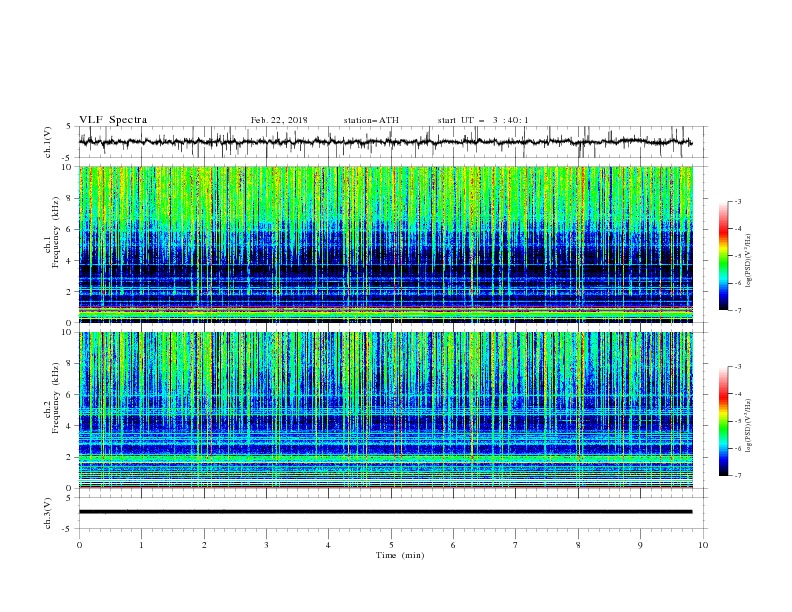The height and width of the screenshot is (612, 792).
Task: Click the ch.1 waveform trace
Action: pos(385,142)
